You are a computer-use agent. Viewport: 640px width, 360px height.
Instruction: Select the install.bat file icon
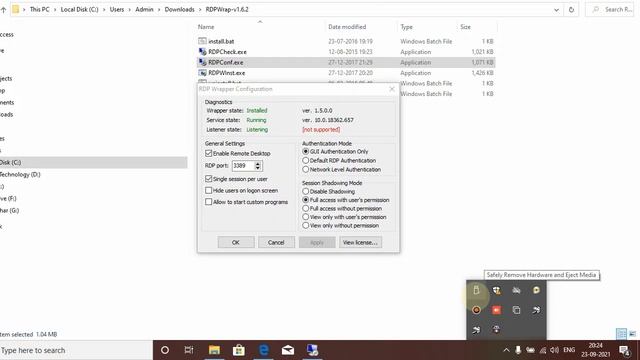click(x=202, y=41)
